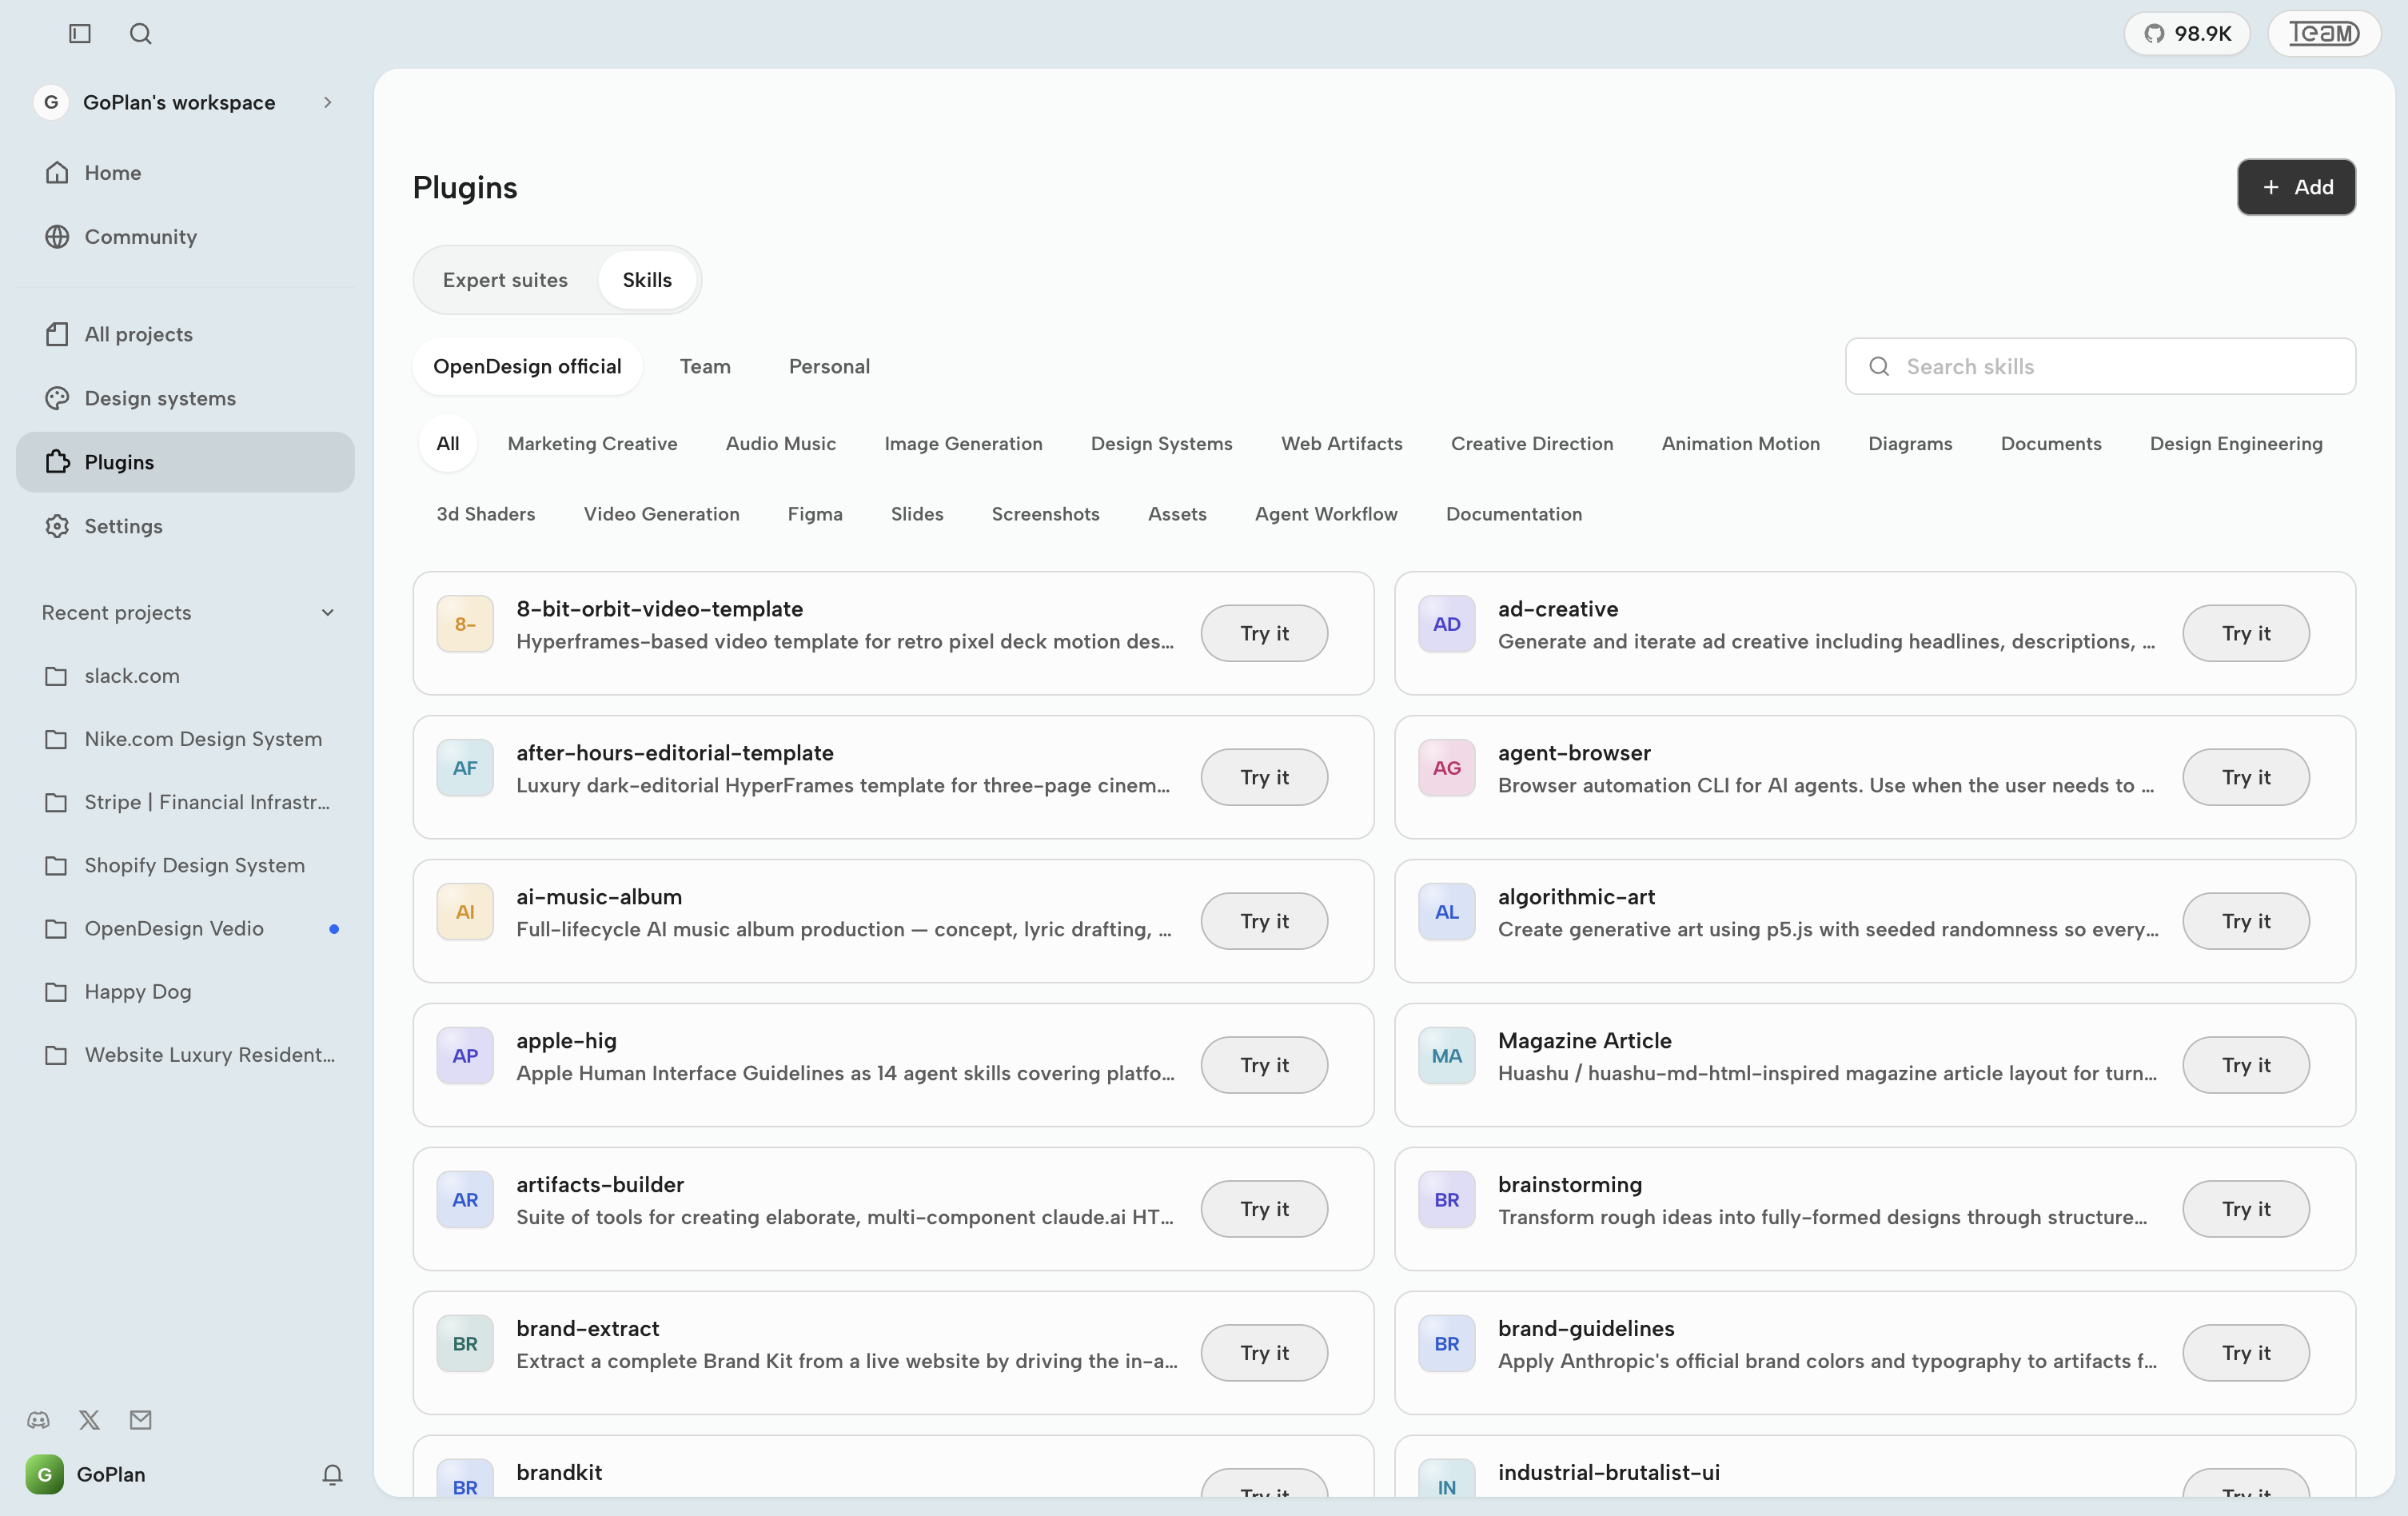Open Happy Dog project
The width and height of the screenshot is (2408, 1516).
tap(185, 992)
